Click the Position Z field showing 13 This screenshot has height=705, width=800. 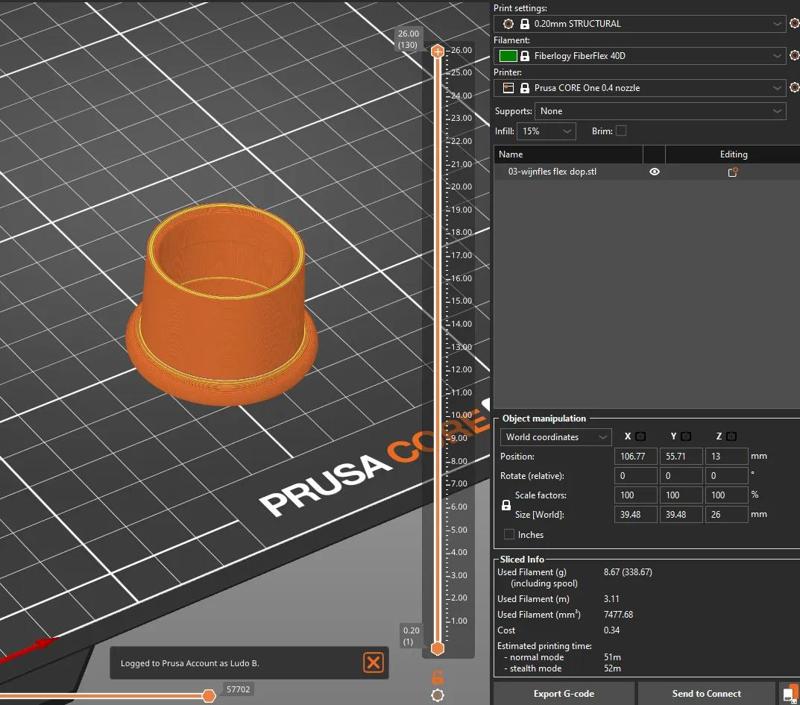(x=727, y=456)
